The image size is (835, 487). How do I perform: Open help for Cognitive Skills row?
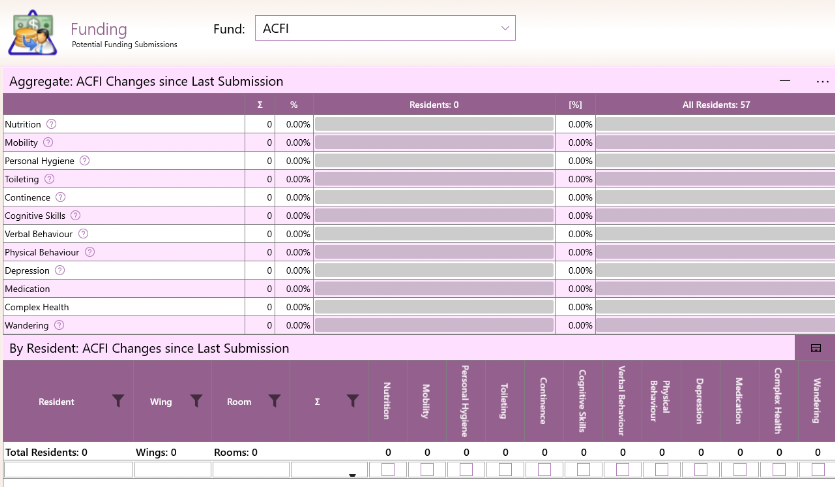point(76,215)
